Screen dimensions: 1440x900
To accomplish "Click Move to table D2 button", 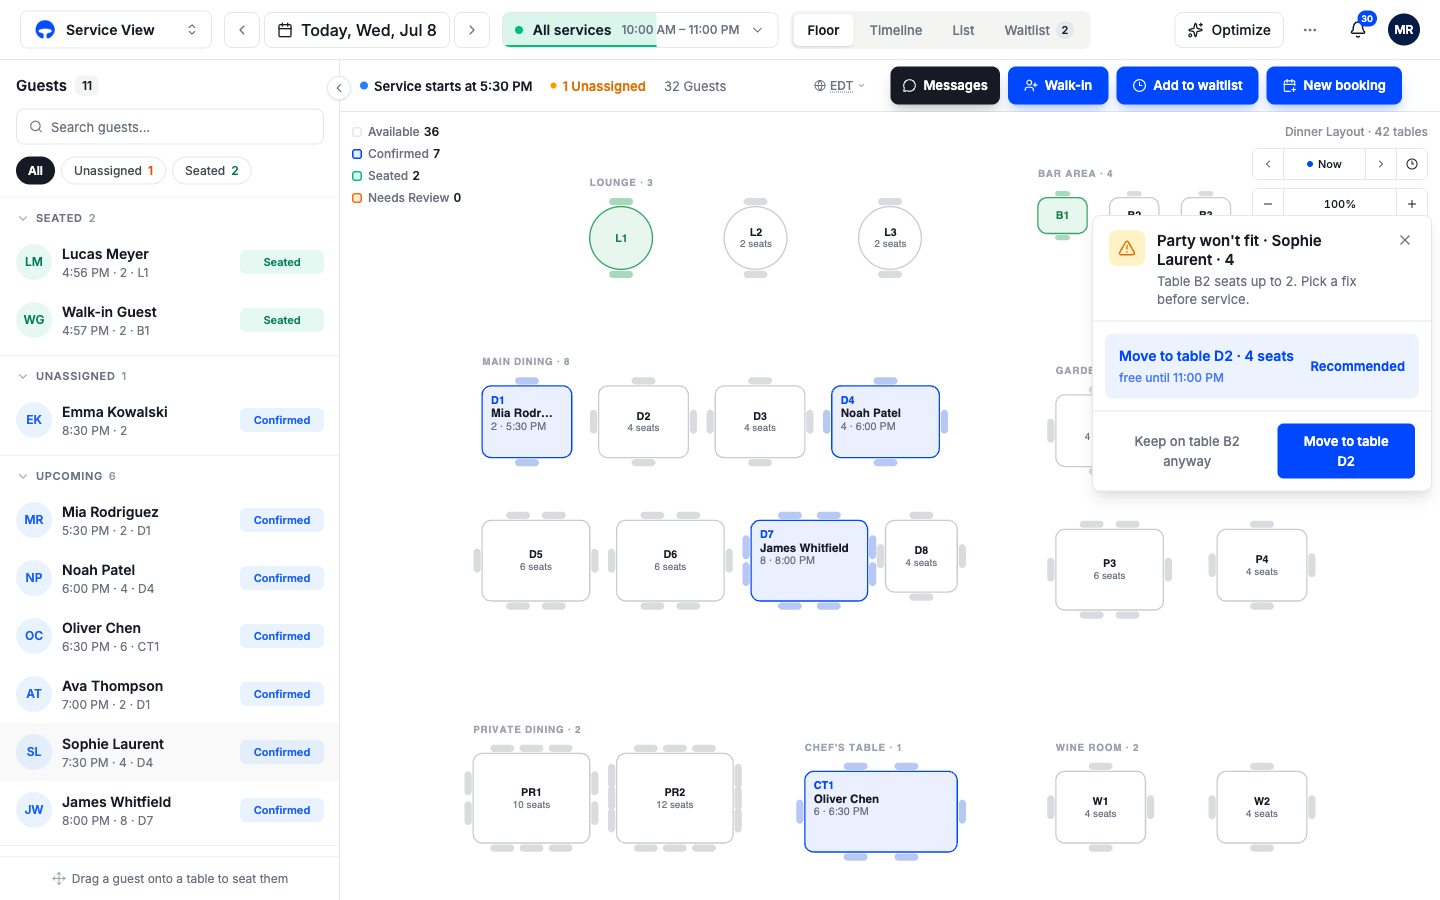I will point(1346,451).
